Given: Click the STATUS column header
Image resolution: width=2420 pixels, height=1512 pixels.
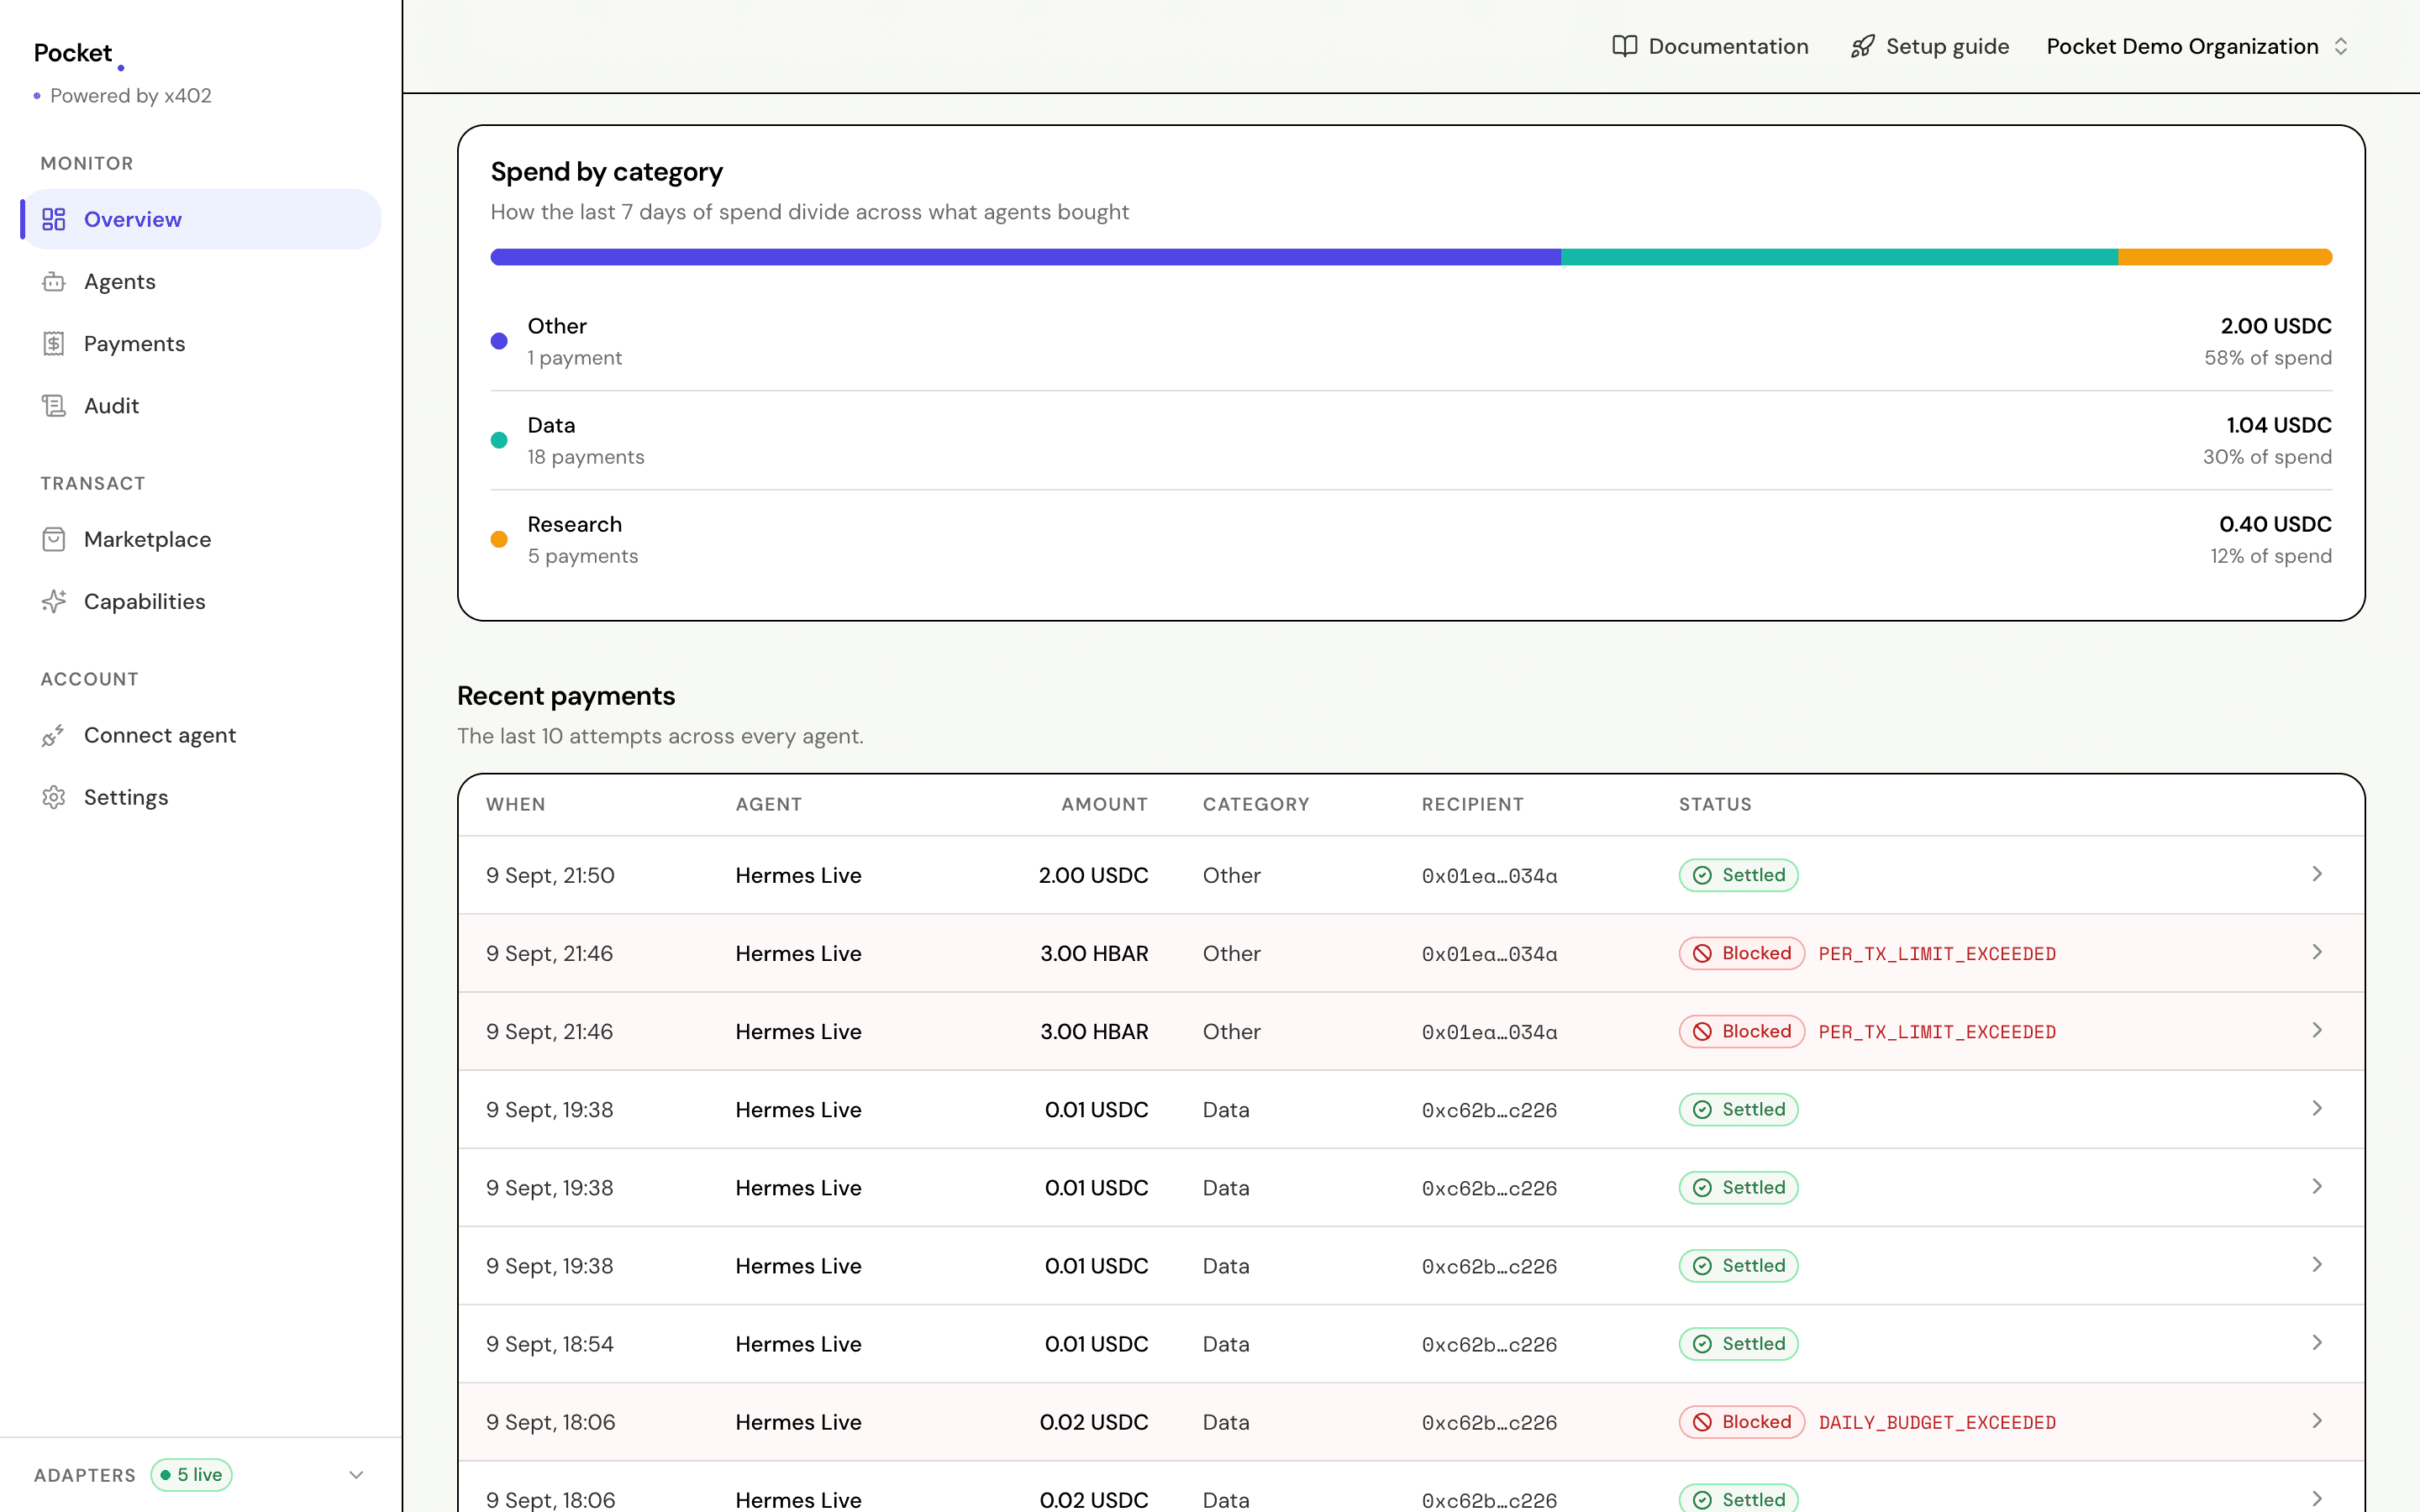Looking at the screenshot, I should point(1715,804).
